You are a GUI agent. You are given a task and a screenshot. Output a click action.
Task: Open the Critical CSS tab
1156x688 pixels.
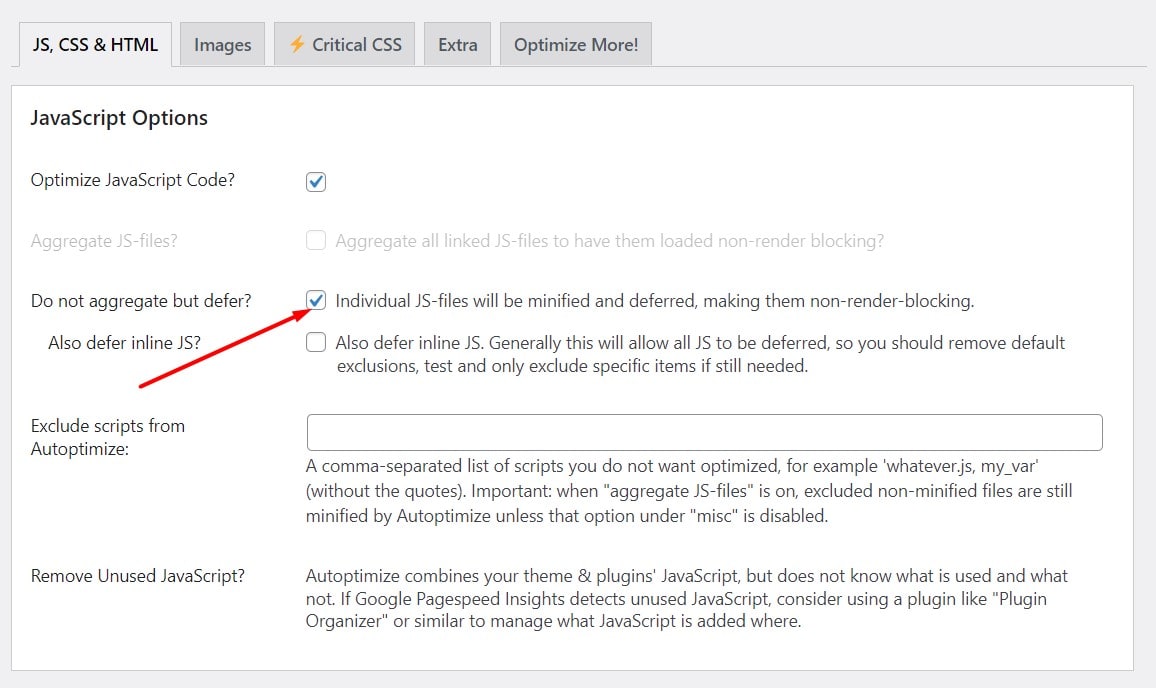point(344,43)
